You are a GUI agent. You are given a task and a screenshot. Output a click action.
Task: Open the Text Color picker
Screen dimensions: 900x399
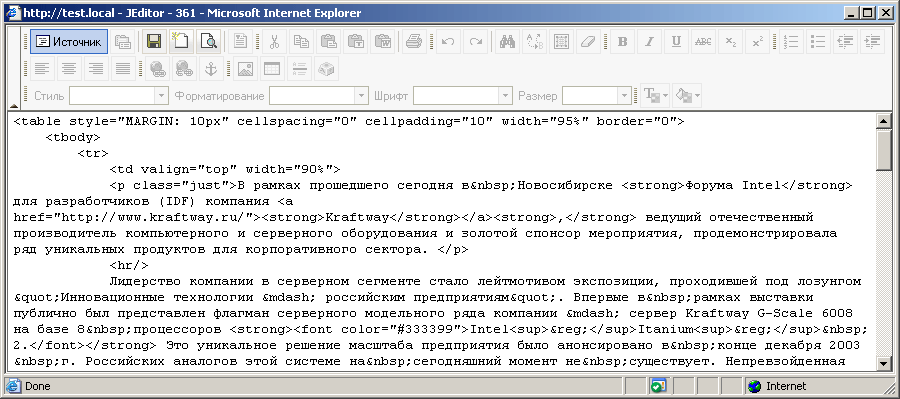(x=656, y=96)
